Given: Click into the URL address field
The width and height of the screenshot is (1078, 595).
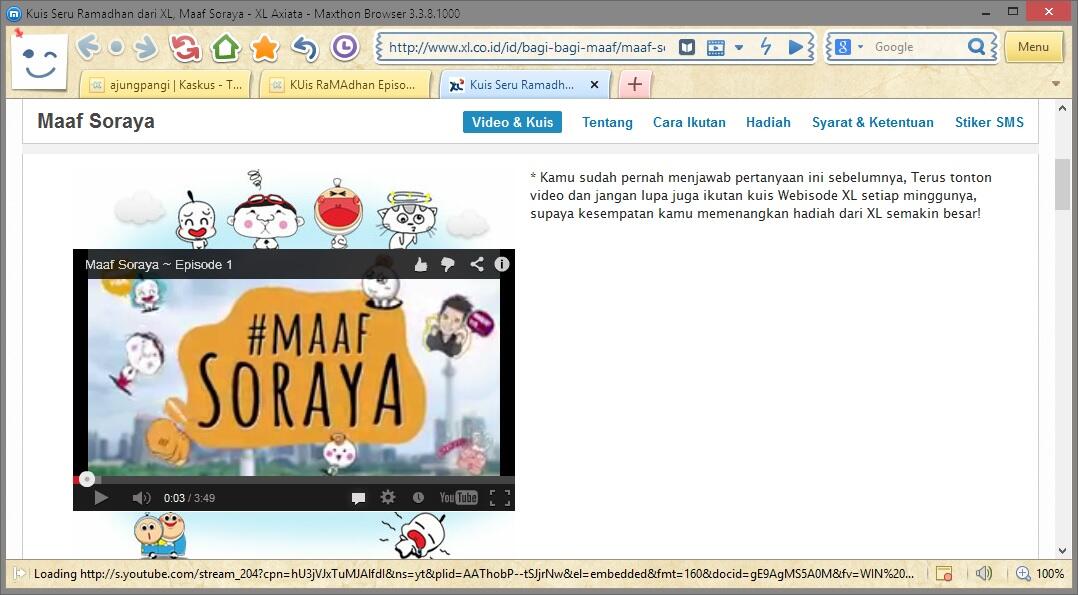Looking at the screenshot, I should (526, 47).
